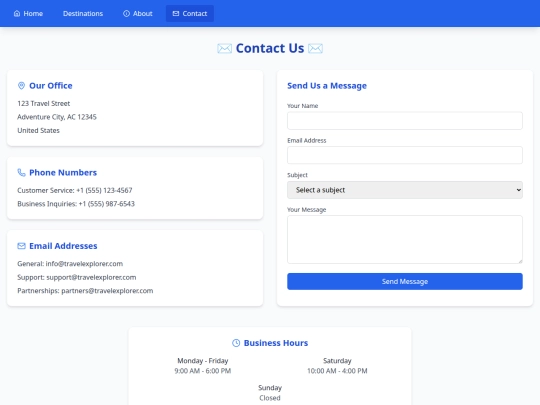Click the Closed text under Sunday
Screen dimensions: 540x405
click(x=270, y=398)
